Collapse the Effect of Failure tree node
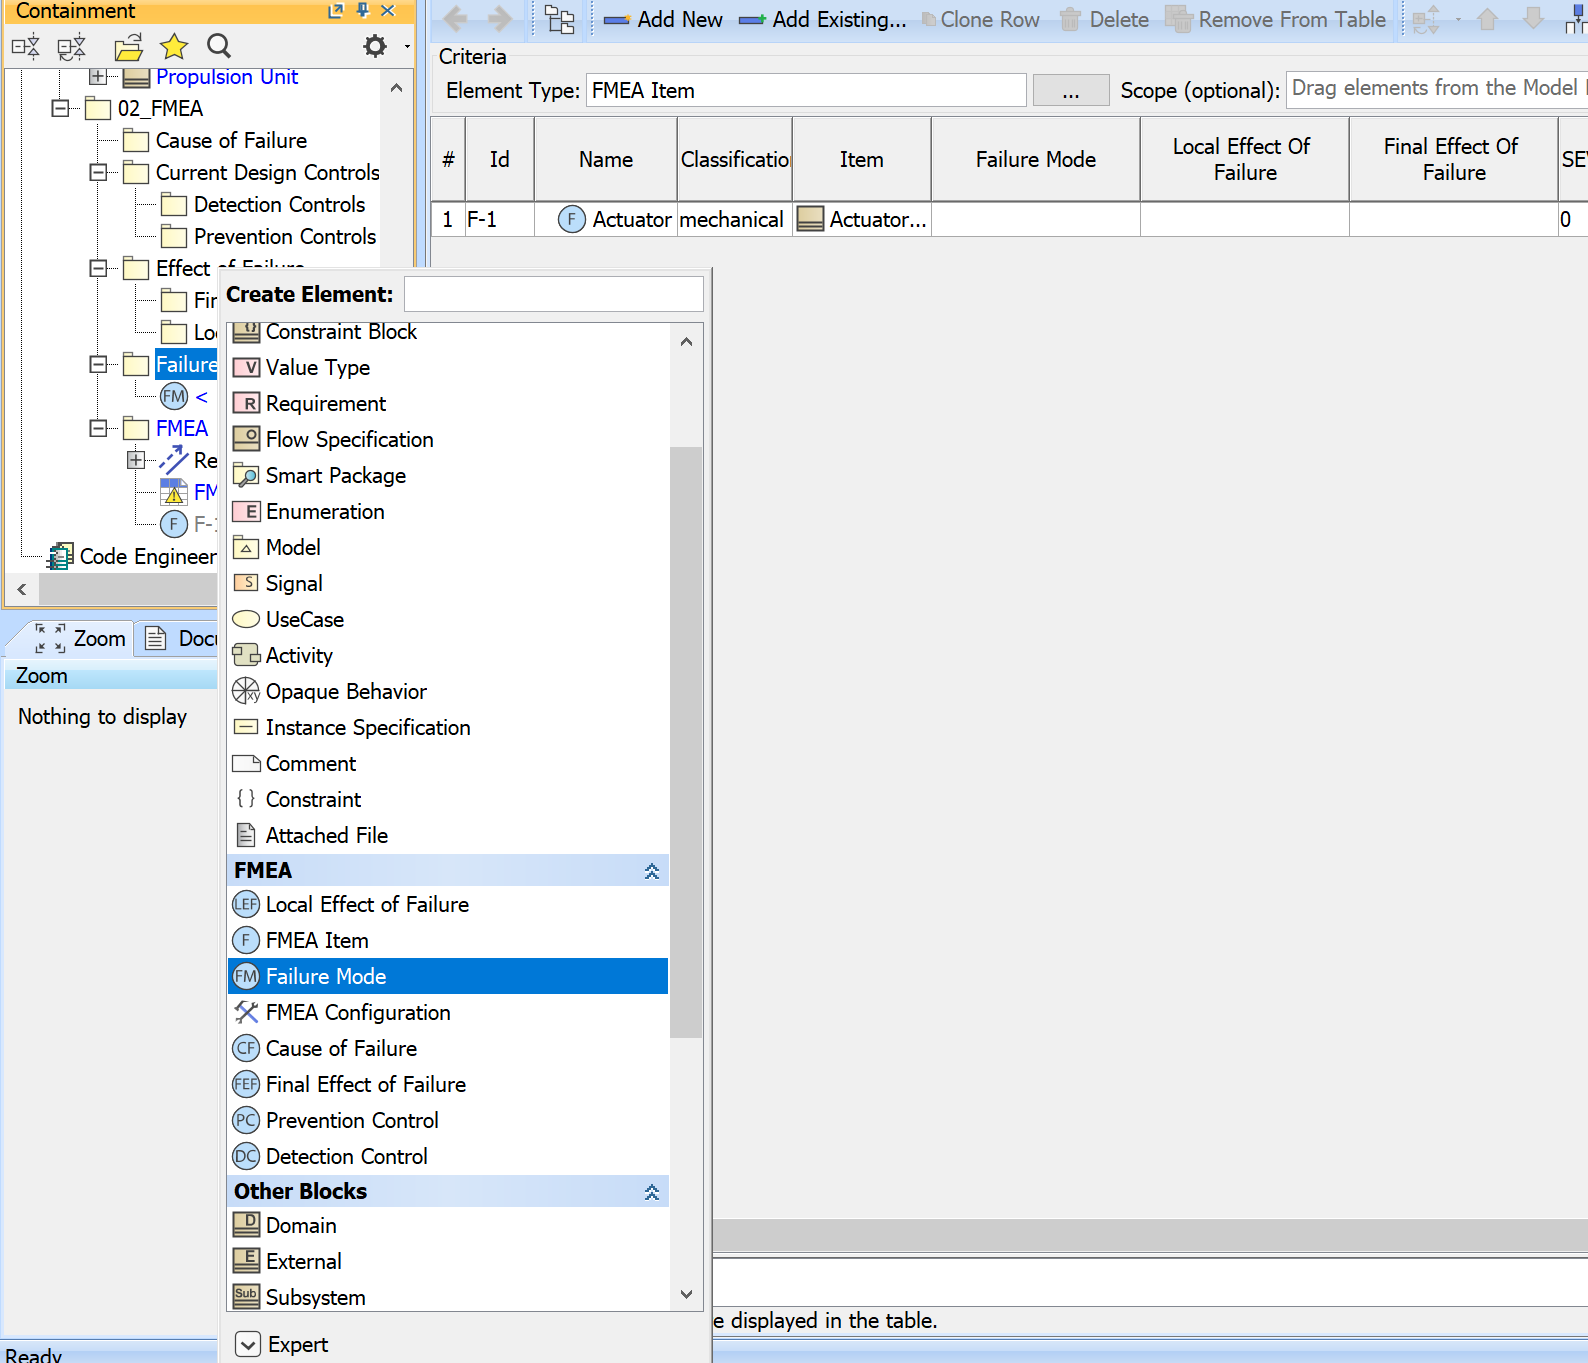Viewport: 1588px width, 1363px height. [x=98, y=268]
